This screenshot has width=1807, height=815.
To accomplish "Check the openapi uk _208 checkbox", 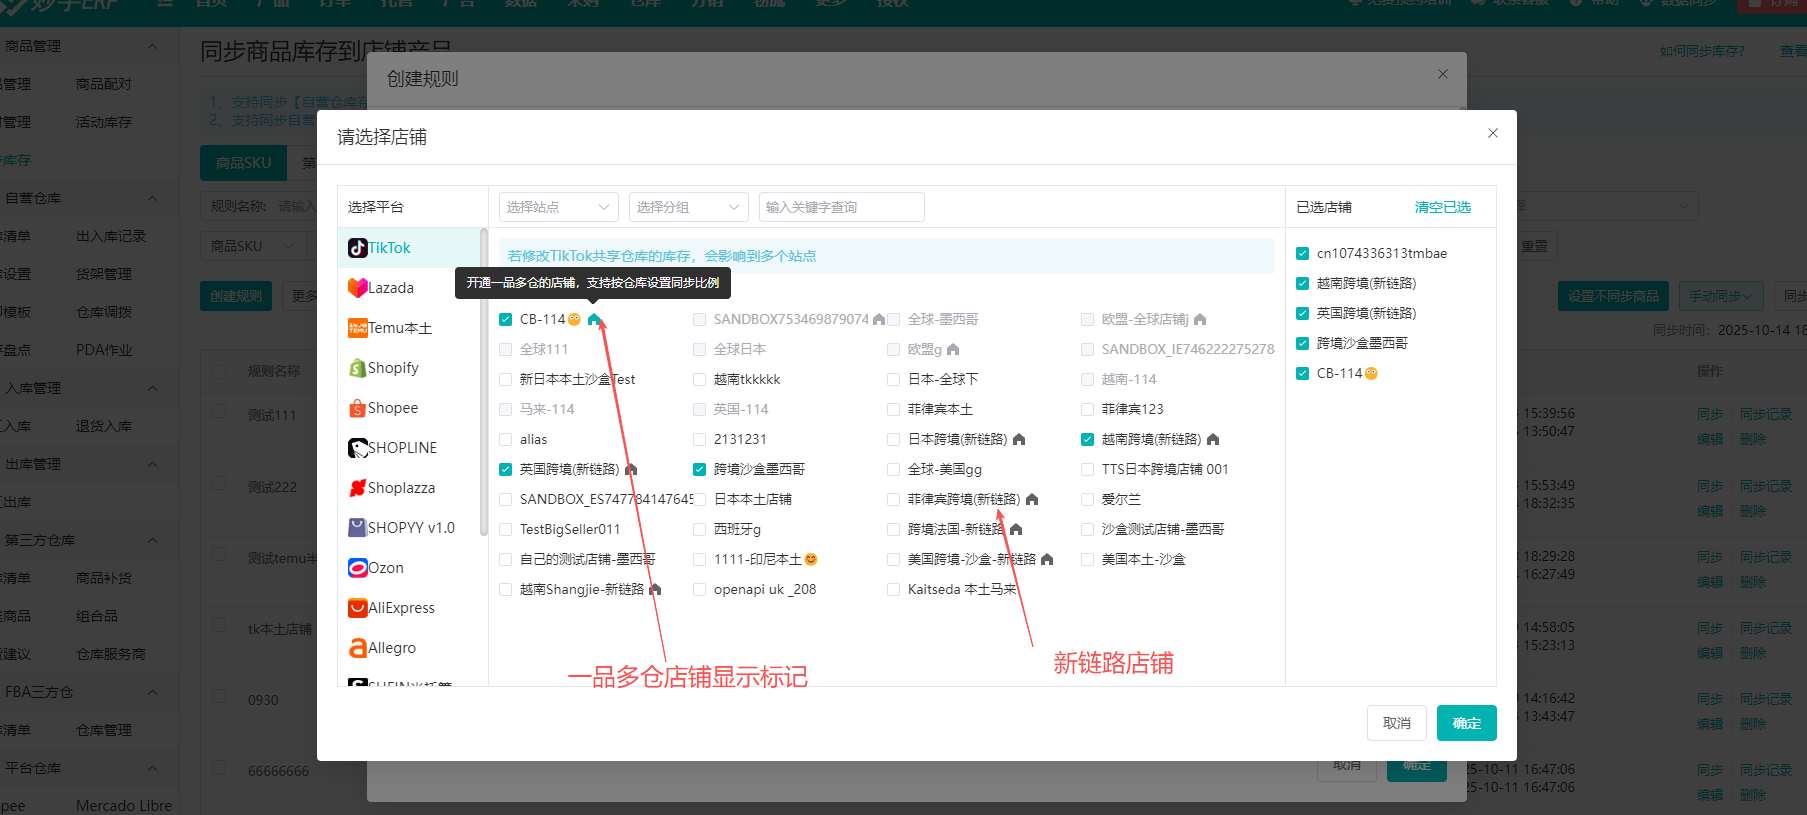I will click(x=699, y=589).
